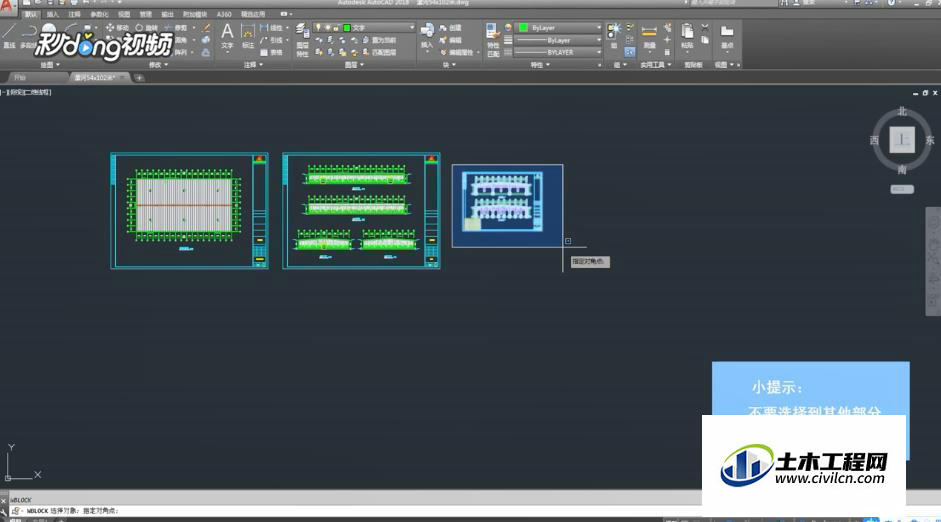941x522 pixels.
Task: Click the Copy clip icon in clipboard panel
Action: coord(705,40)
